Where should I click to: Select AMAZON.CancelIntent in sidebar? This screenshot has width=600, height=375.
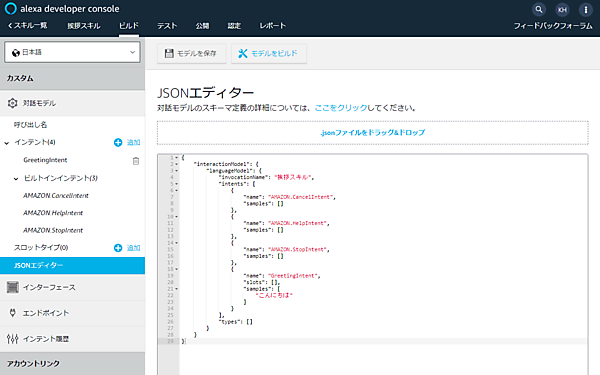coord(56,196)
